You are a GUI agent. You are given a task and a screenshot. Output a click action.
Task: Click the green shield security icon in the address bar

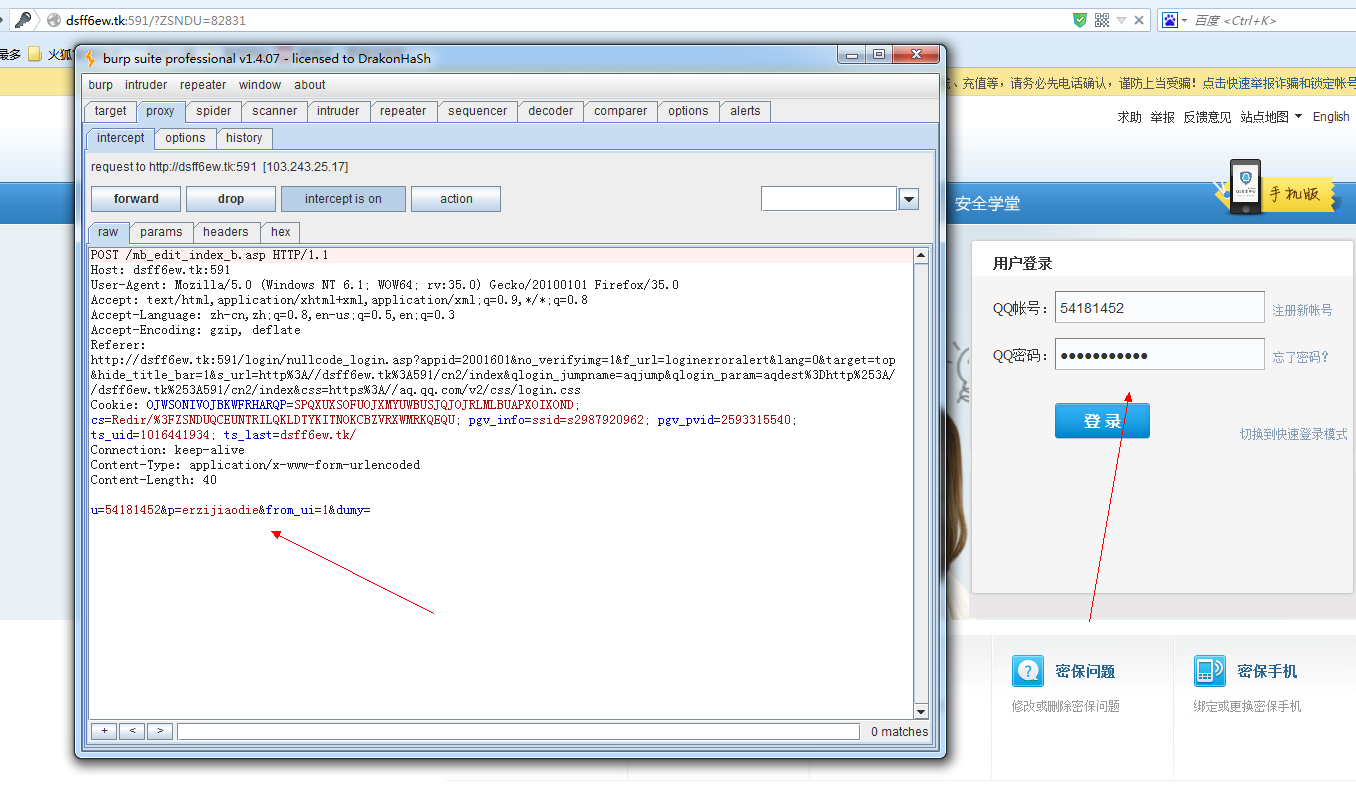pyautogui.click(x=1080, y=20)
